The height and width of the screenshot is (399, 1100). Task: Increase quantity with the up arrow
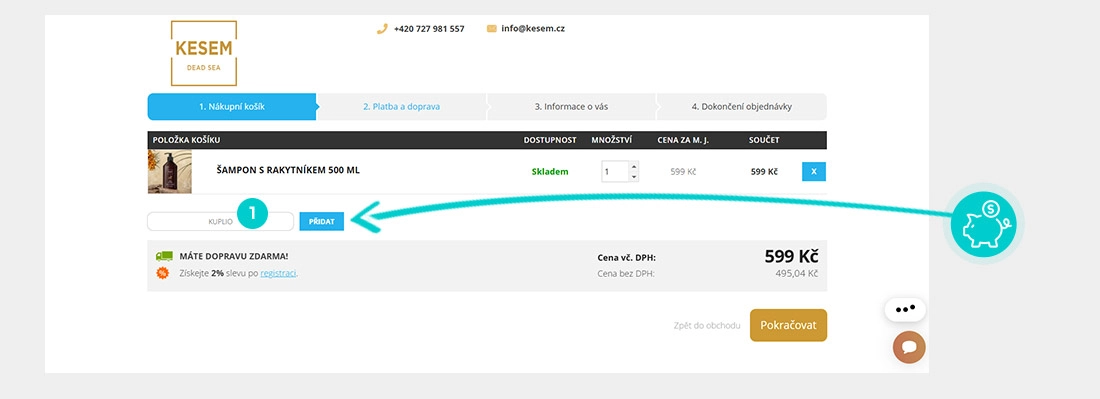634,167
